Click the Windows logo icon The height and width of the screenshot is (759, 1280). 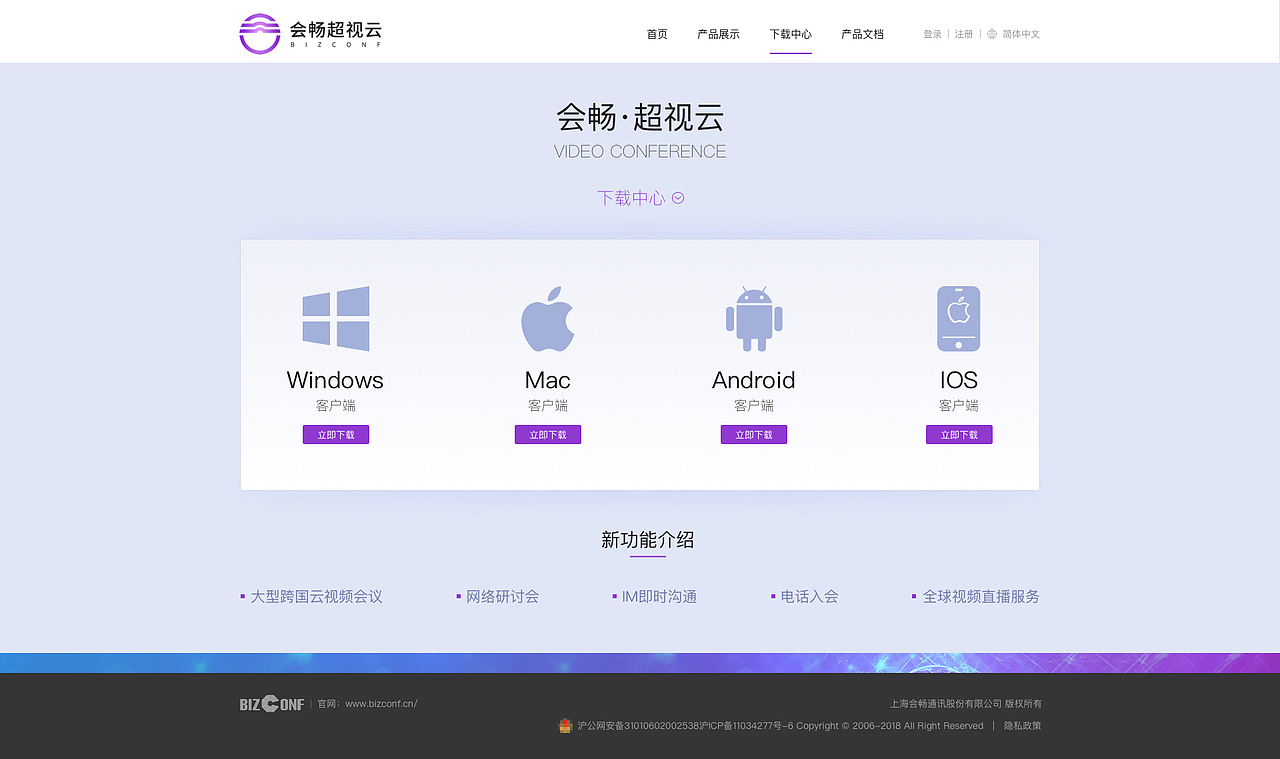[336, 319]
